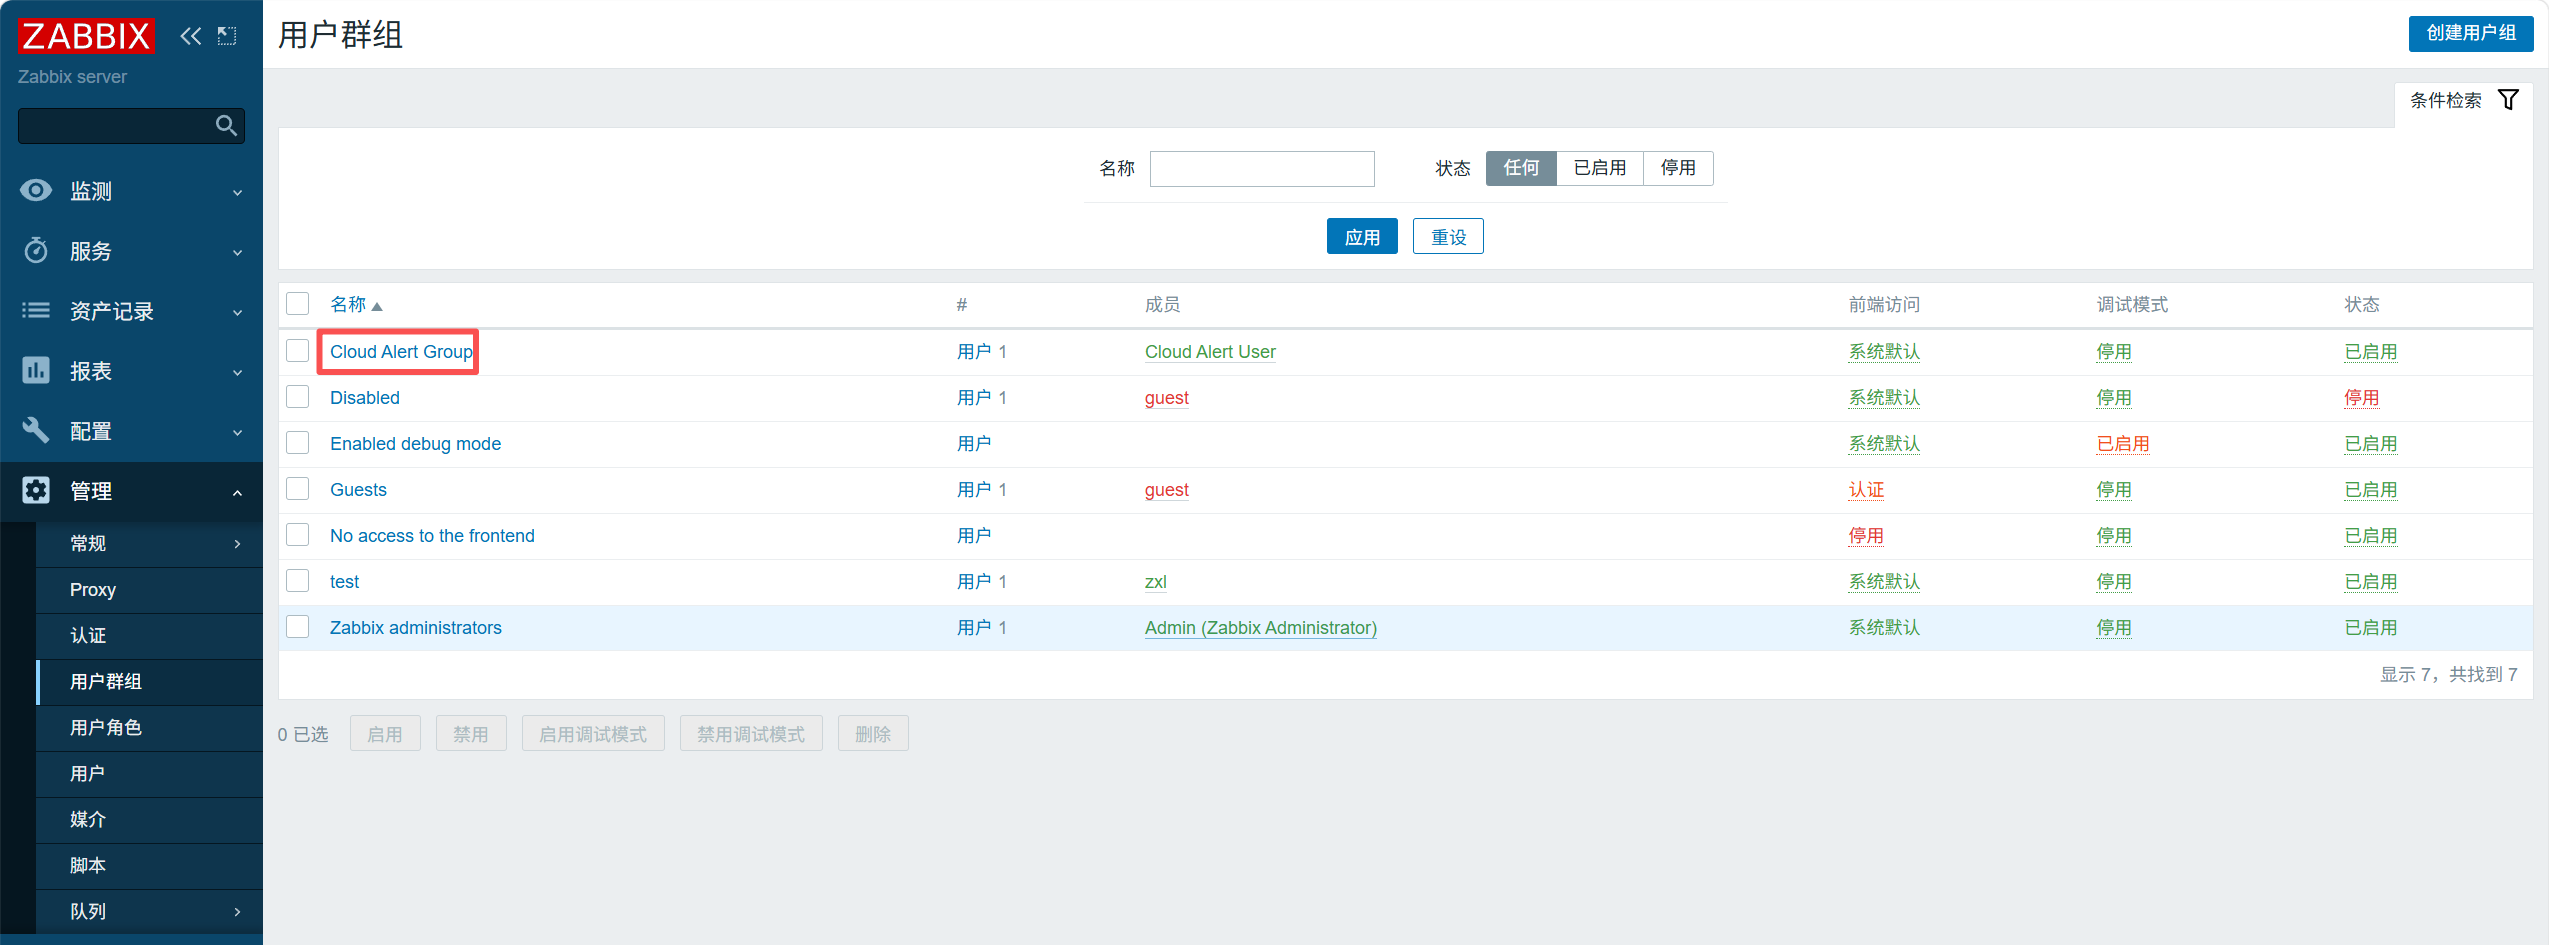Image resolution: width=2549 pixels, height=945 pixels.
Task: Select the 任何 status filter option
Action: [x=1521, y=168]
